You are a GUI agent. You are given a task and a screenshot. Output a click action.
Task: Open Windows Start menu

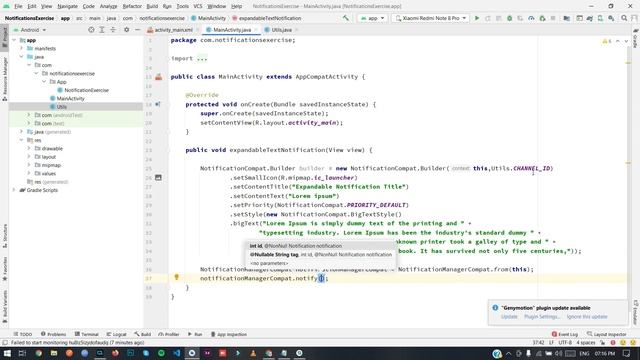(x=7, y=353)
